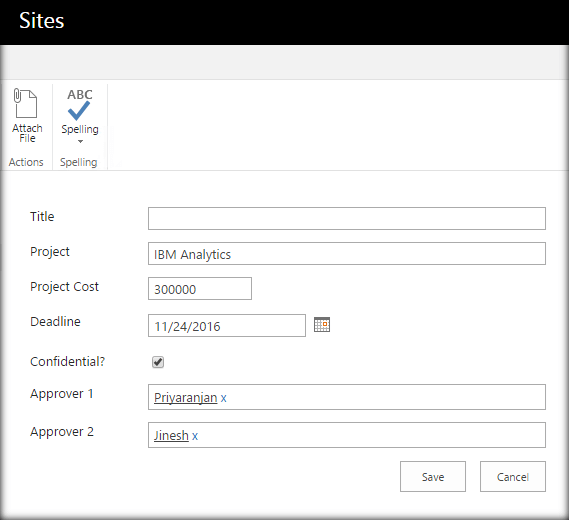Open the Jinesh user link
Screen dimensions: 569x520
(x=171, y=435)
